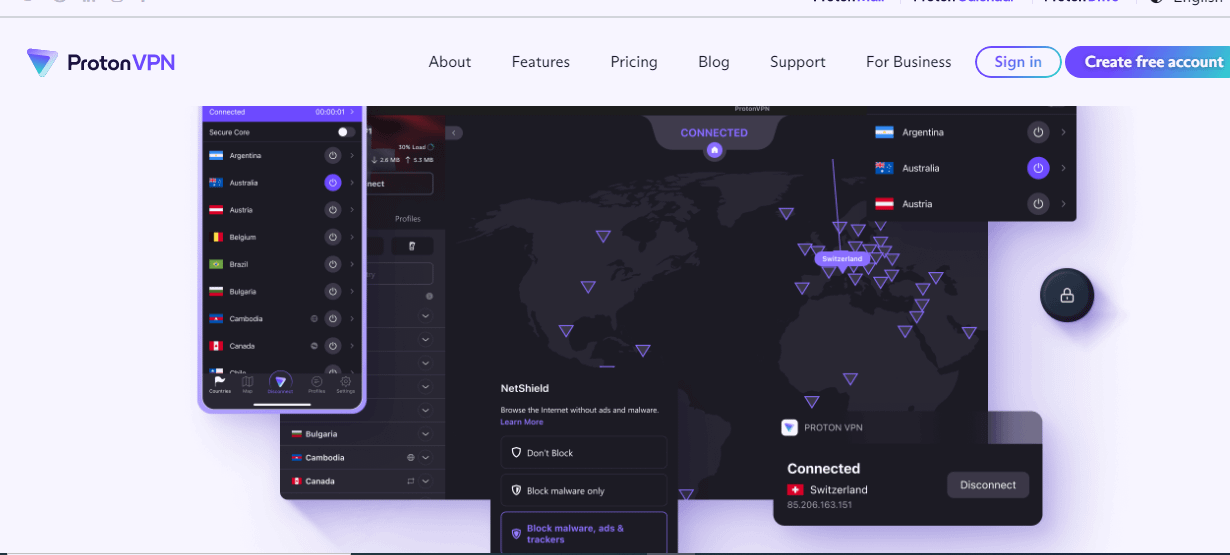Viewport: 1230px width, 555px height.
Task: Follow the NetShield Learn More link
Action: tap(522, 422)
